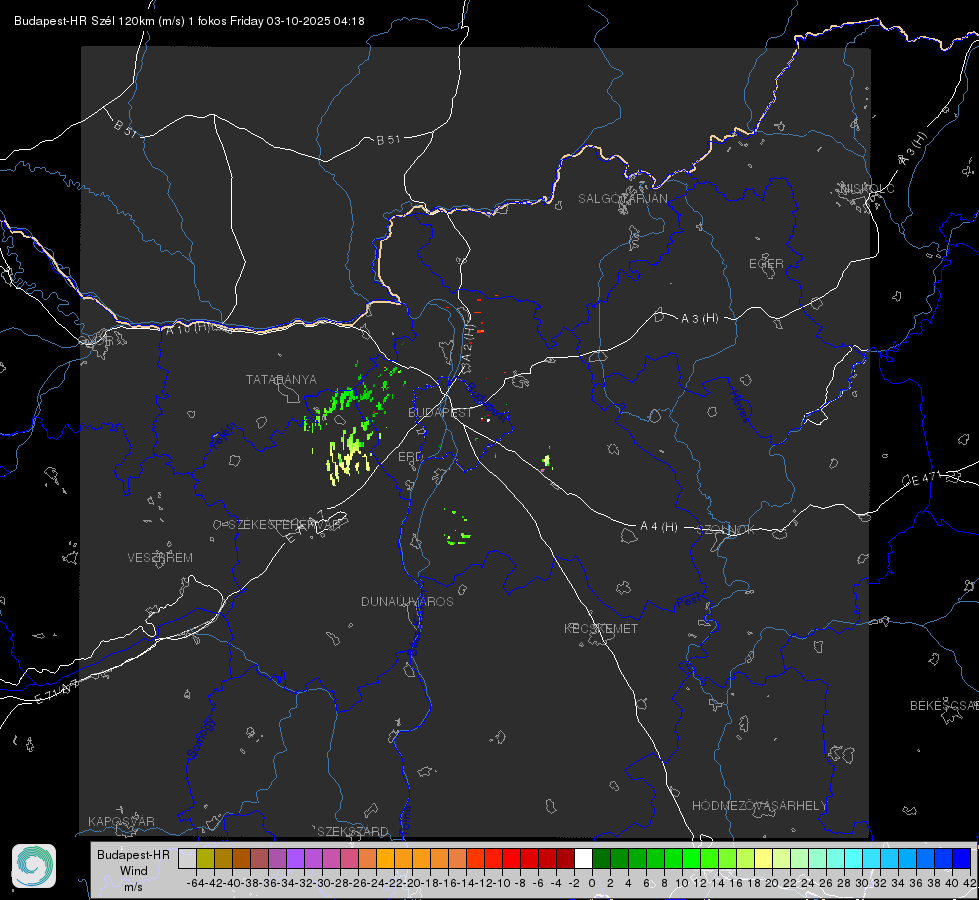979x900 pixels.
Task: Select the ERD town label
Action: (x=410, y=457)
